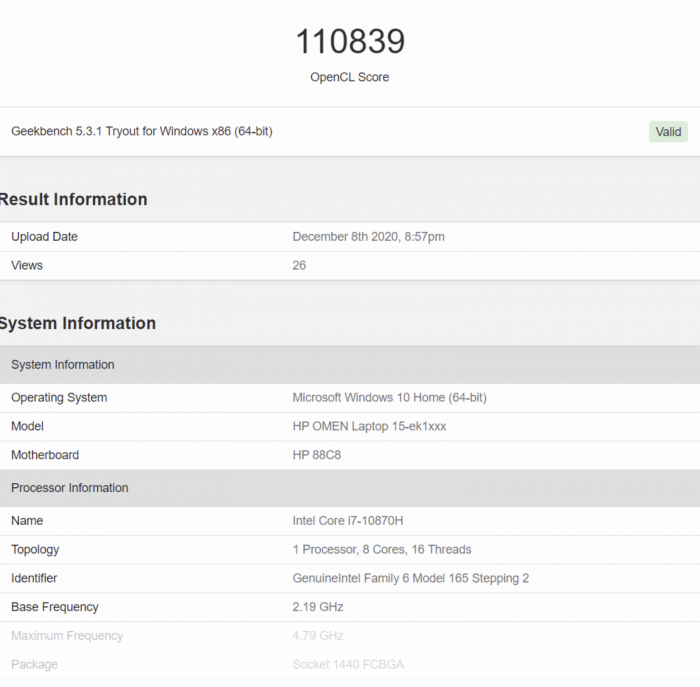
Task: Click the Views count value 26
Action: (x=299, y=266)
